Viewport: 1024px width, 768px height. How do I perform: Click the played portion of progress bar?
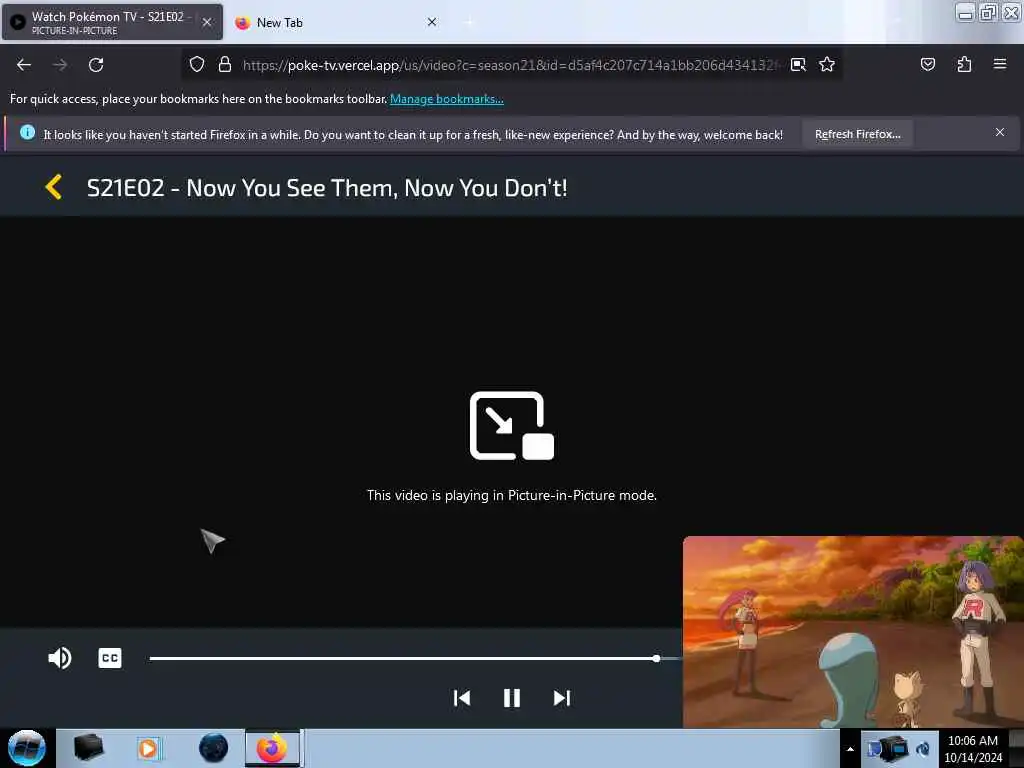pos(402,658)
